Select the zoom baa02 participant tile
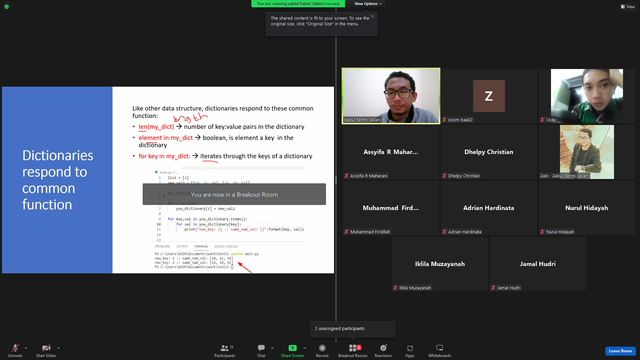The width and height of the screenshot is (640, 360). (489, 96)
